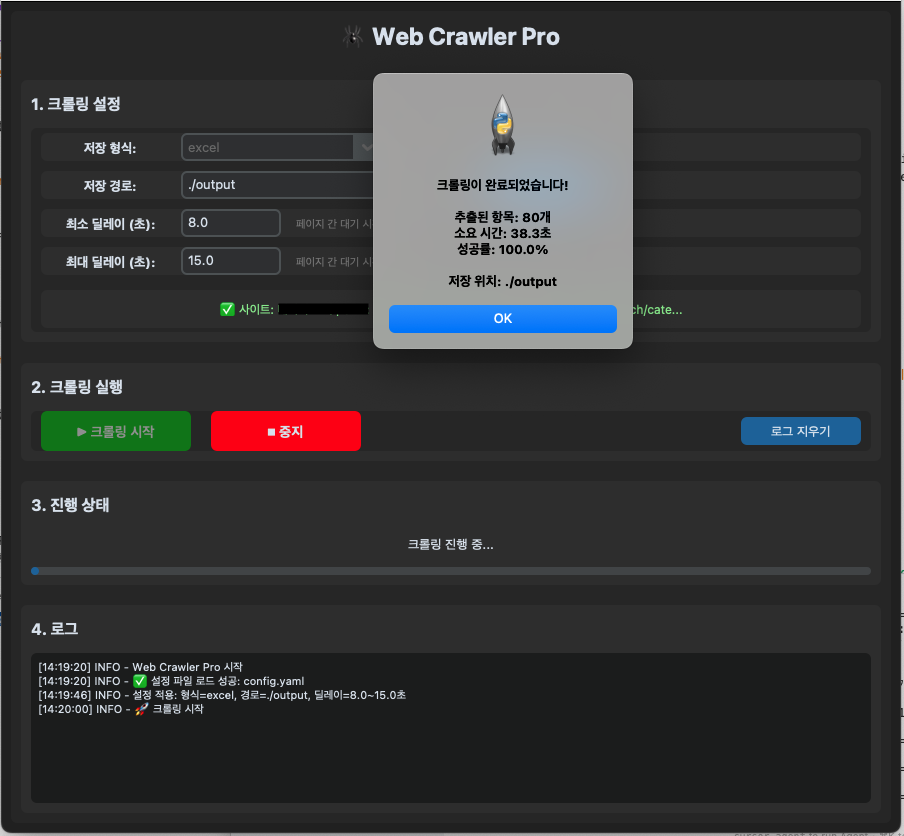Viewport: 904px width, 836px height.
Task: Click the green checkmark before 사이트 label
Action: [x=227, y=310]
